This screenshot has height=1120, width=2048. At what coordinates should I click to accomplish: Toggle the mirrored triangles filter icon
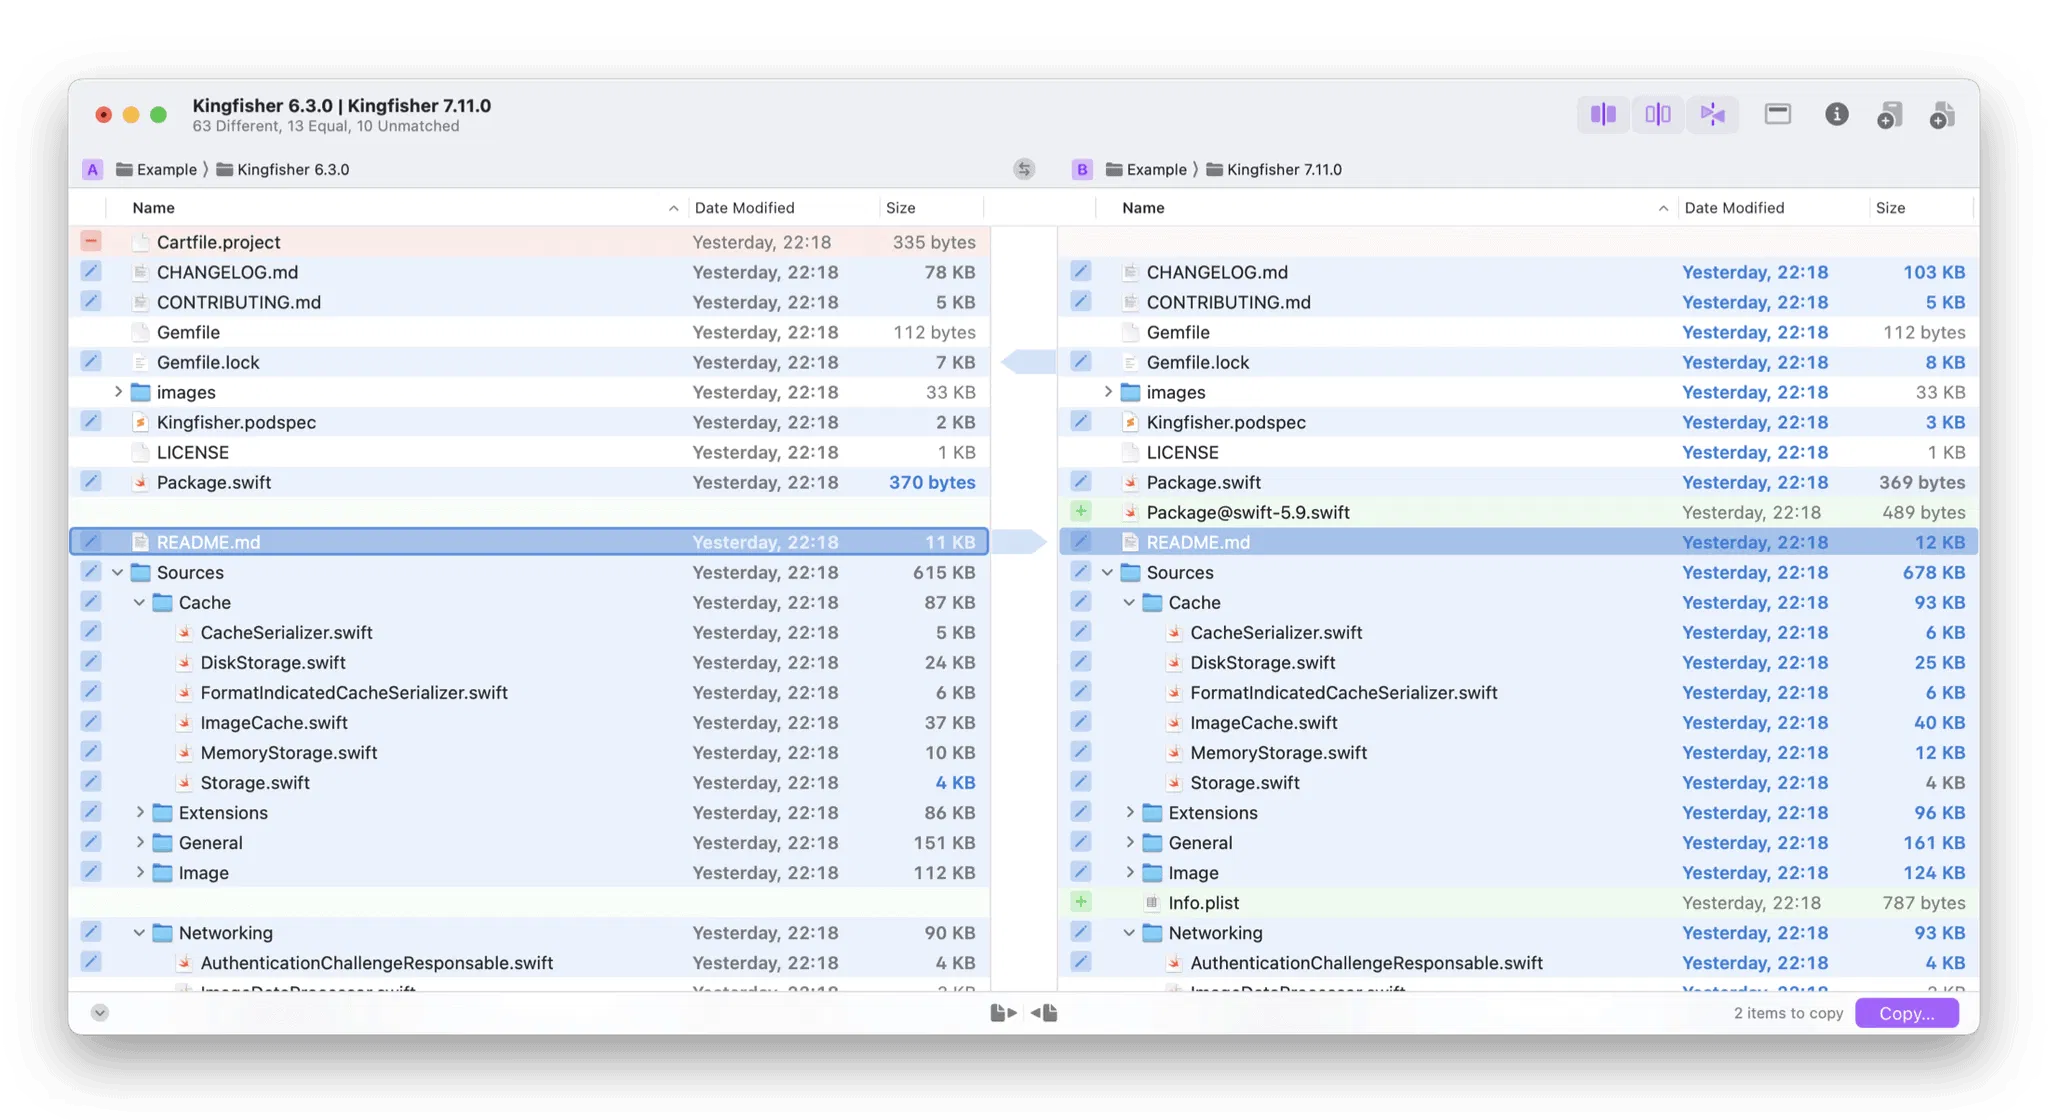coord(1712,114)
